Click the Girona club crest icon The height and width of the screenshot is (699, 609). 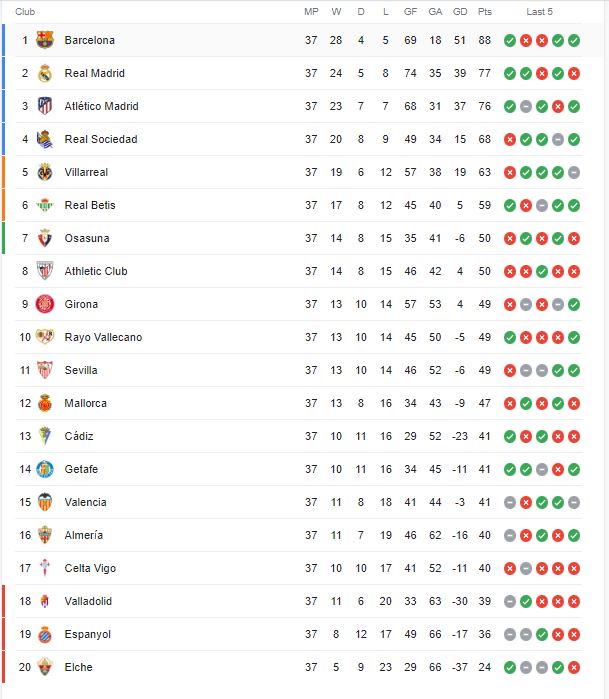[44, 304]
